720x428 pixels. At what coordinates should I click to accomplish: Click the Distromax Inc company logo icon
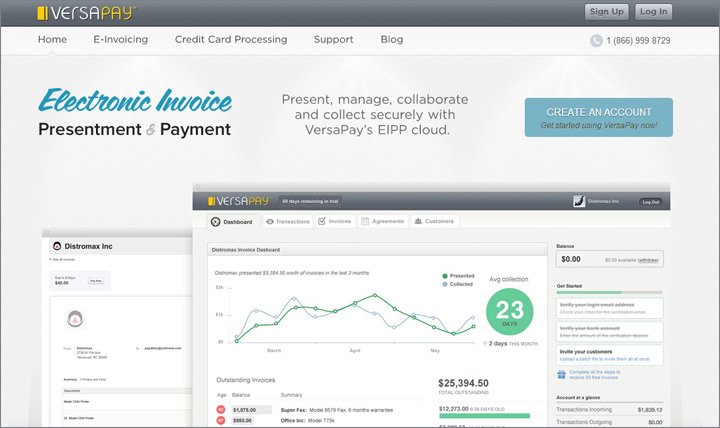pyautogui.click(x=578, y=201)
